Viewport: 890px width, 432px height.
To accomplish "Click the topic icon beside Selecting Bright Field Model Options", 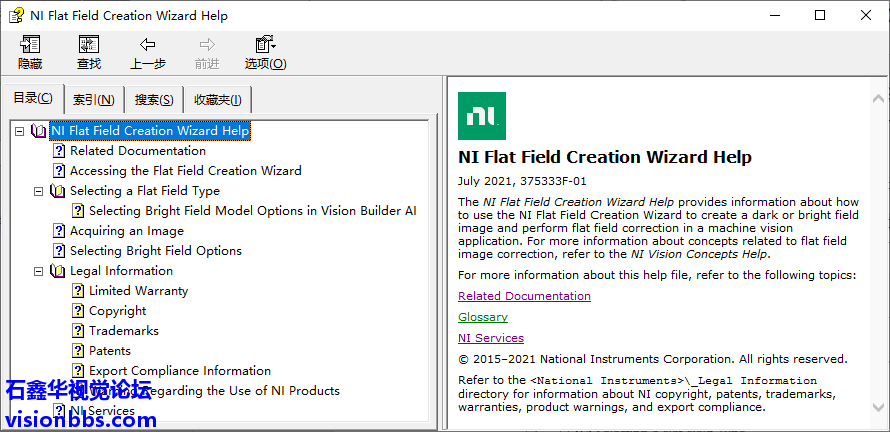I will click(78, 211).
